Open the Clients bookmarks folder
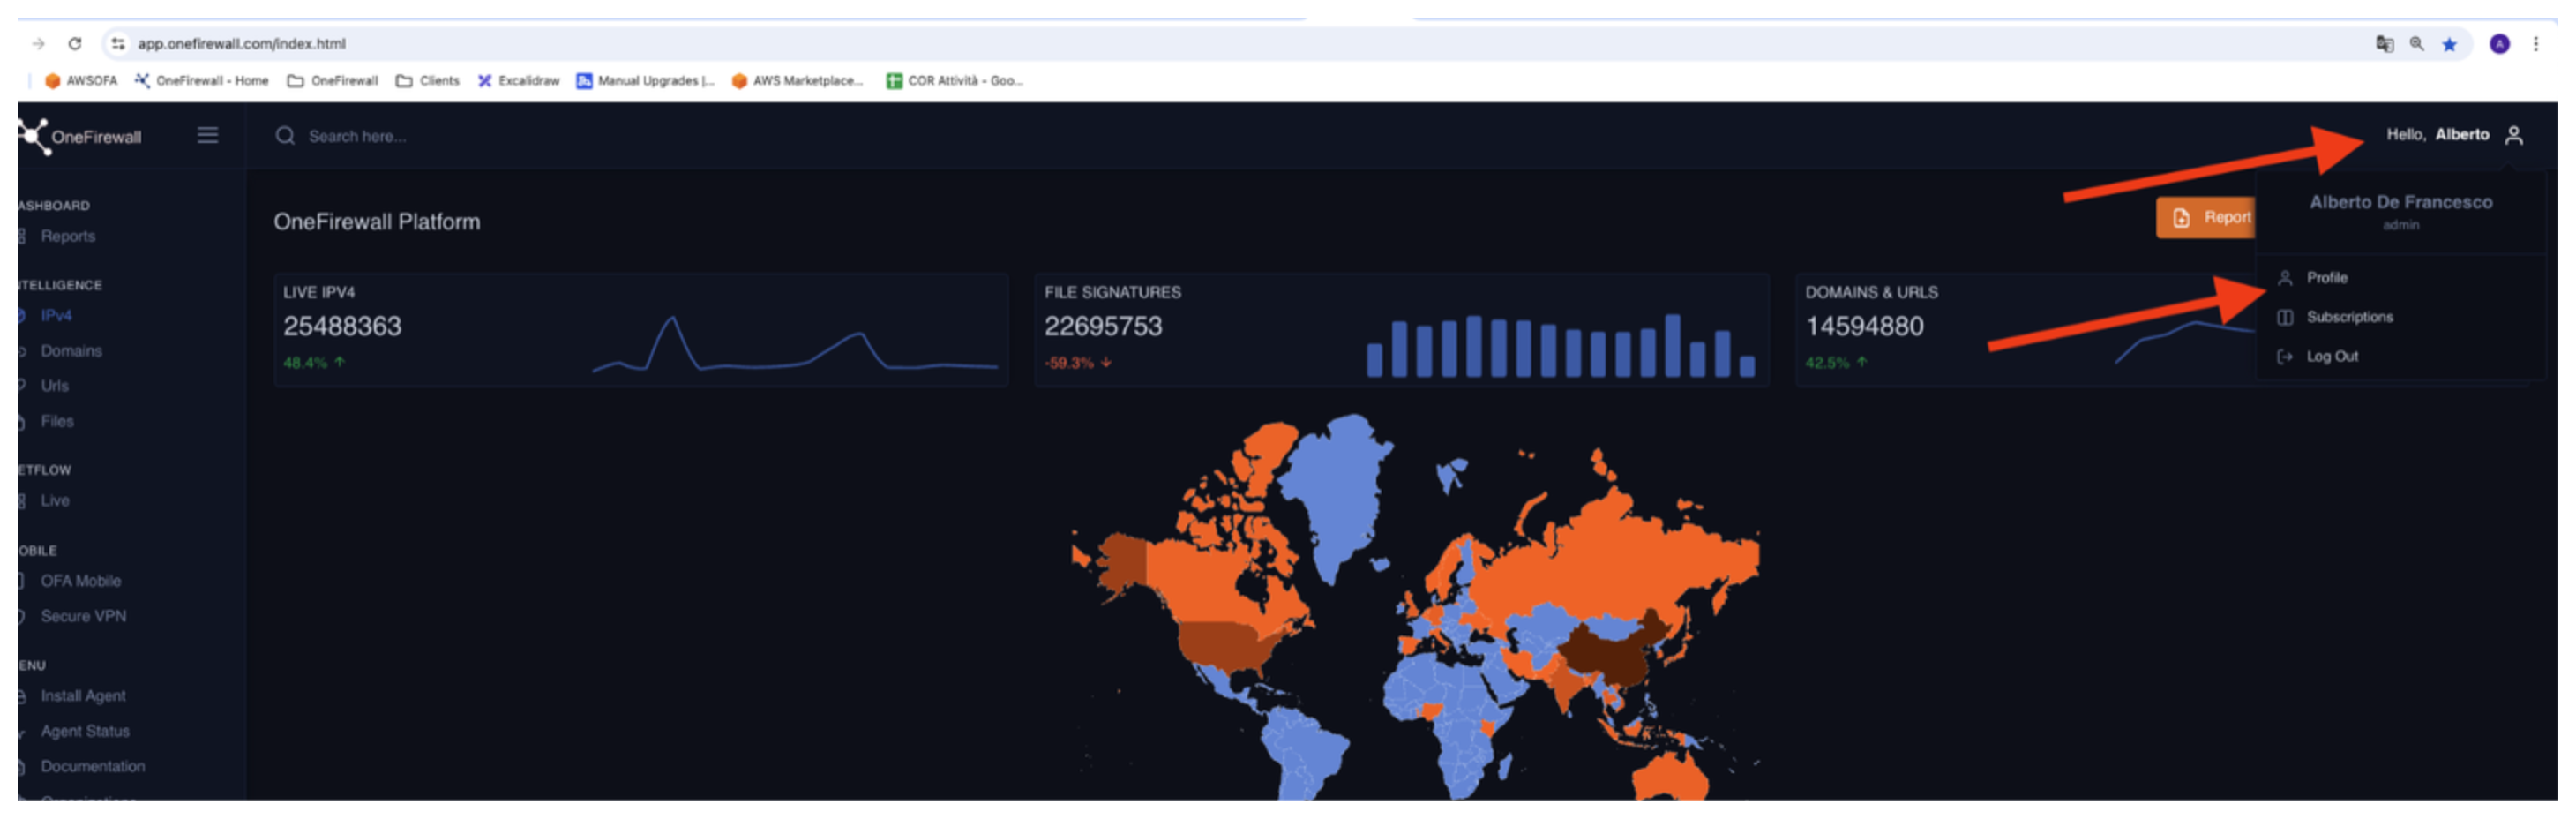Image resolution: width=2576 pixels, height=819 pixels. click(427, 80)
